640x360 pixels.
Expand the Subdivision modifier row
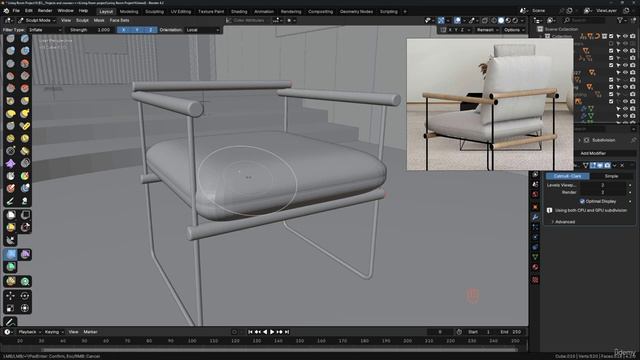click(x=579, y=140)
